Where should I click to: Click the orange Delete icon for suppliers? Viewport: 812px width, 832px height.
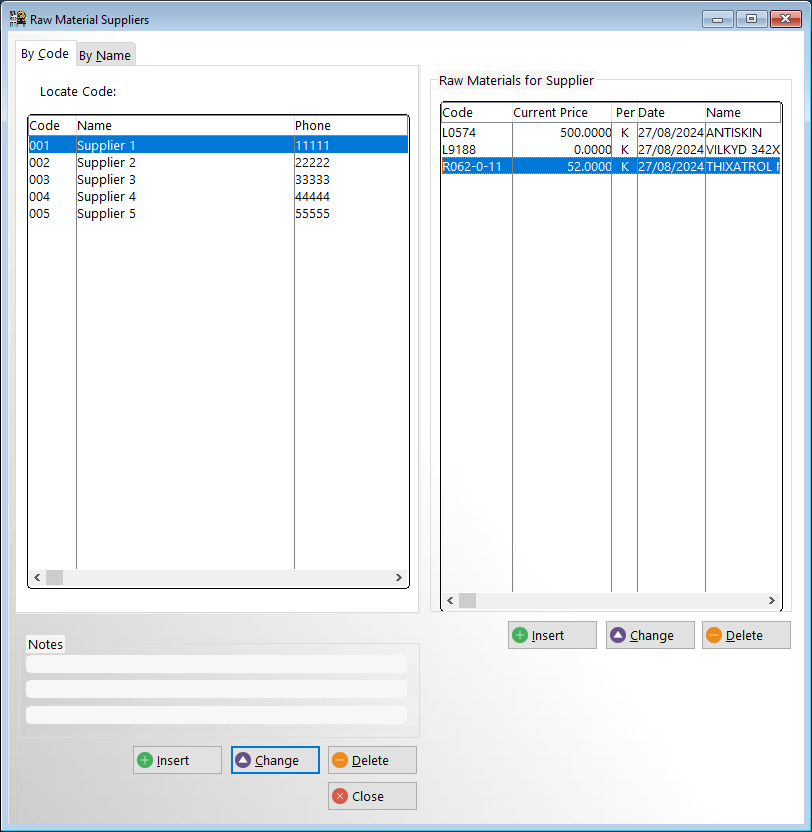coord(340,760)
